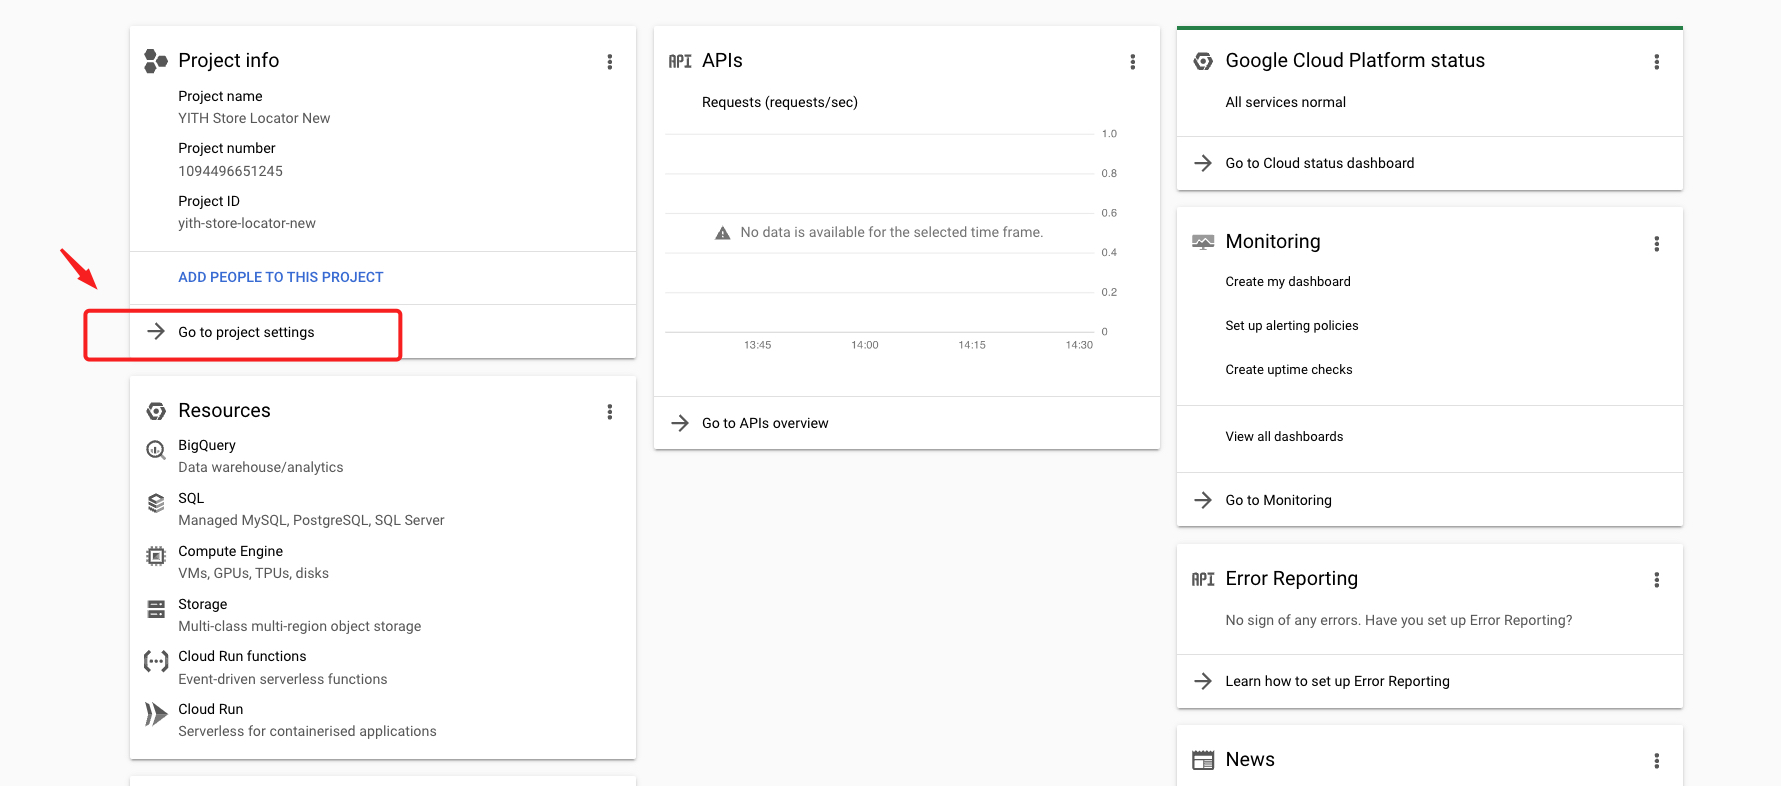Click All services normal status text
Viewport: 1781px width, 786px height.
[x=1285, y=102]
